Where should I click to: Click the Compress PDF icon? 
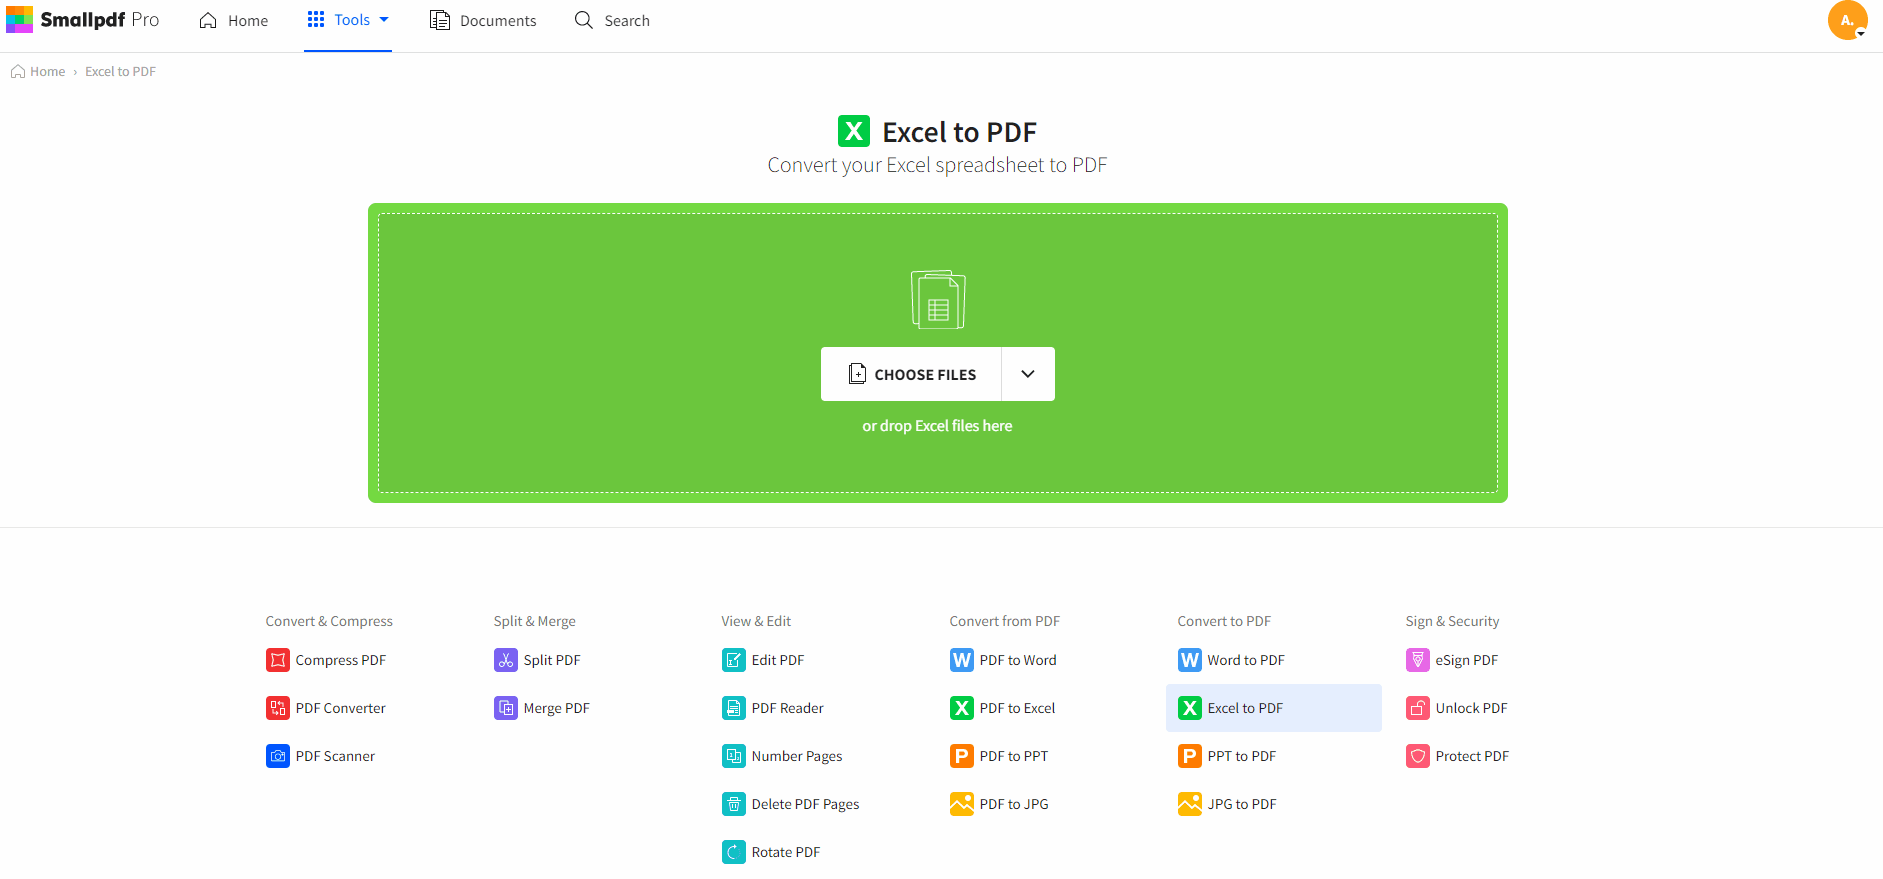[x=277, y=660]
